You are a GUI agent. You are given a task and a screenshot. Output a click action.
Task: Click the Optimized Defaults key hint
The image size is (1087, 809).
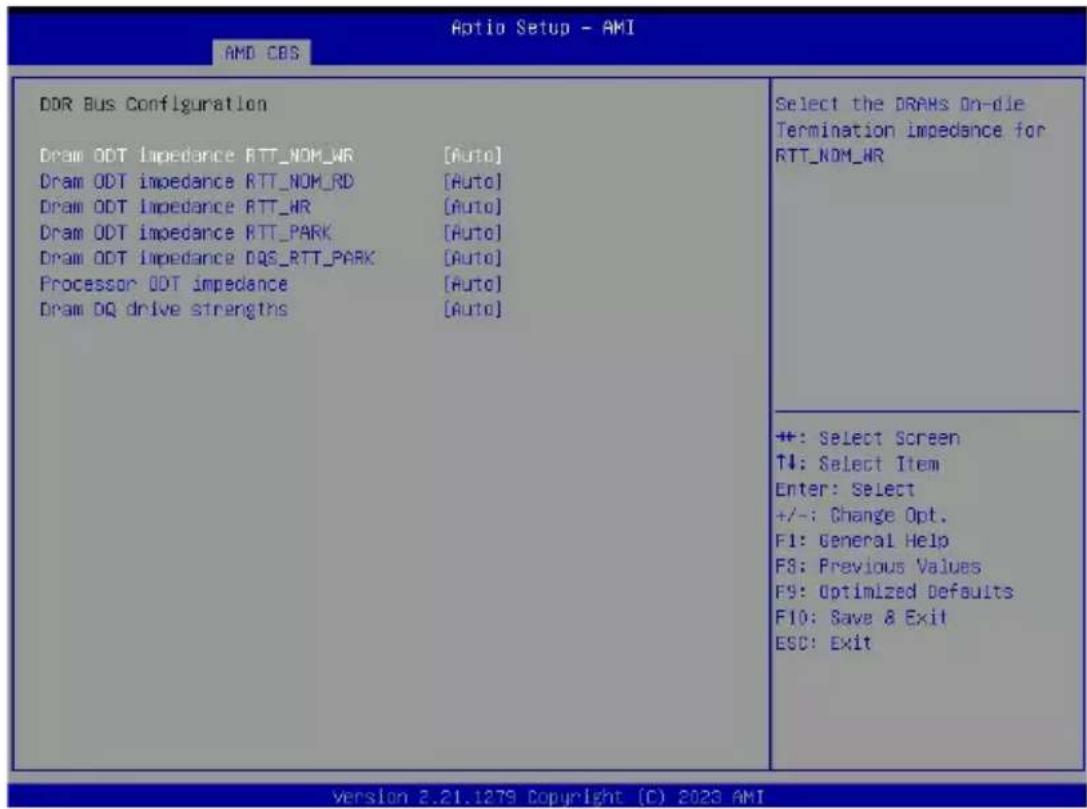[894, 592]
